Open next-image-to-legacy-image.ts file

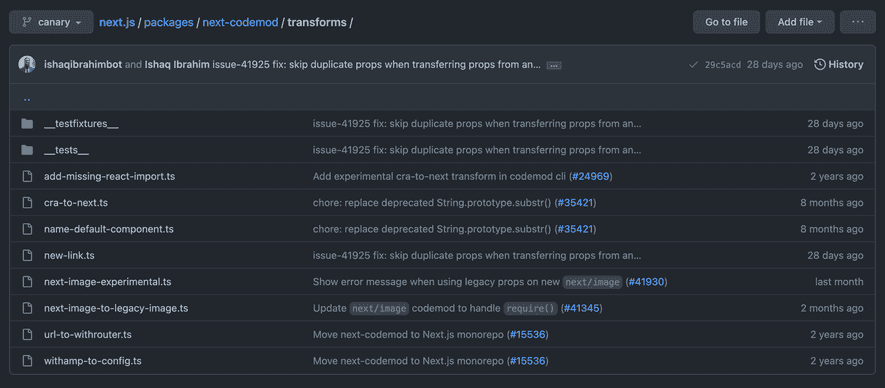[116, 308]
